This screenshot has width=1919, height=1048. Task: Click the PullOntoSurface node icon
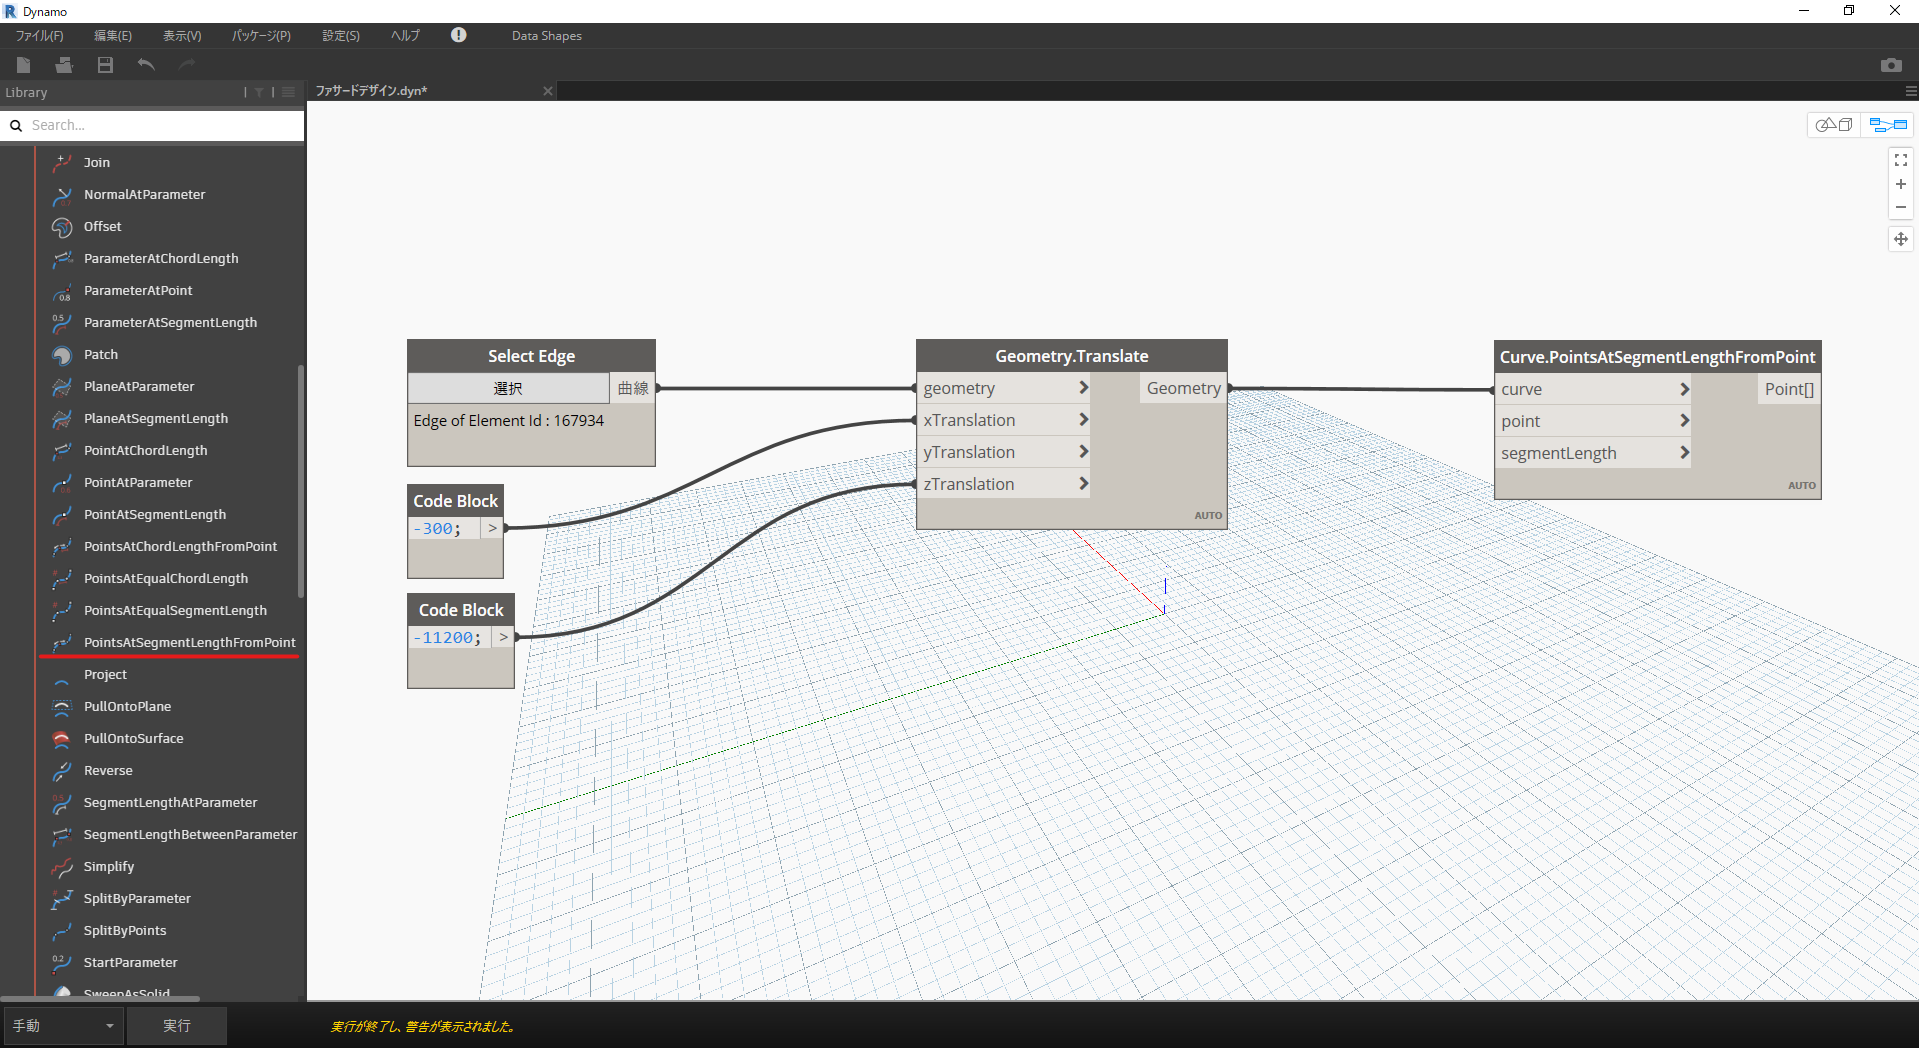(x=62, y=738)
